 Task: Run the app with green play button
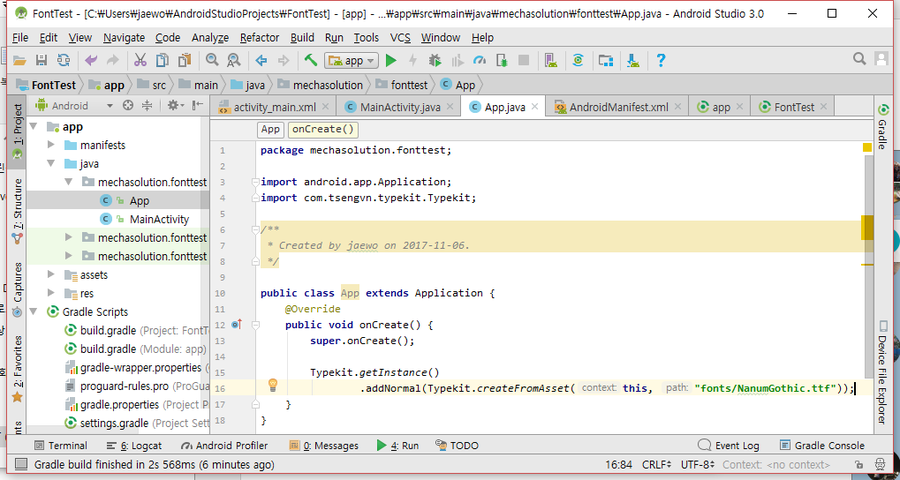[391, 60]
